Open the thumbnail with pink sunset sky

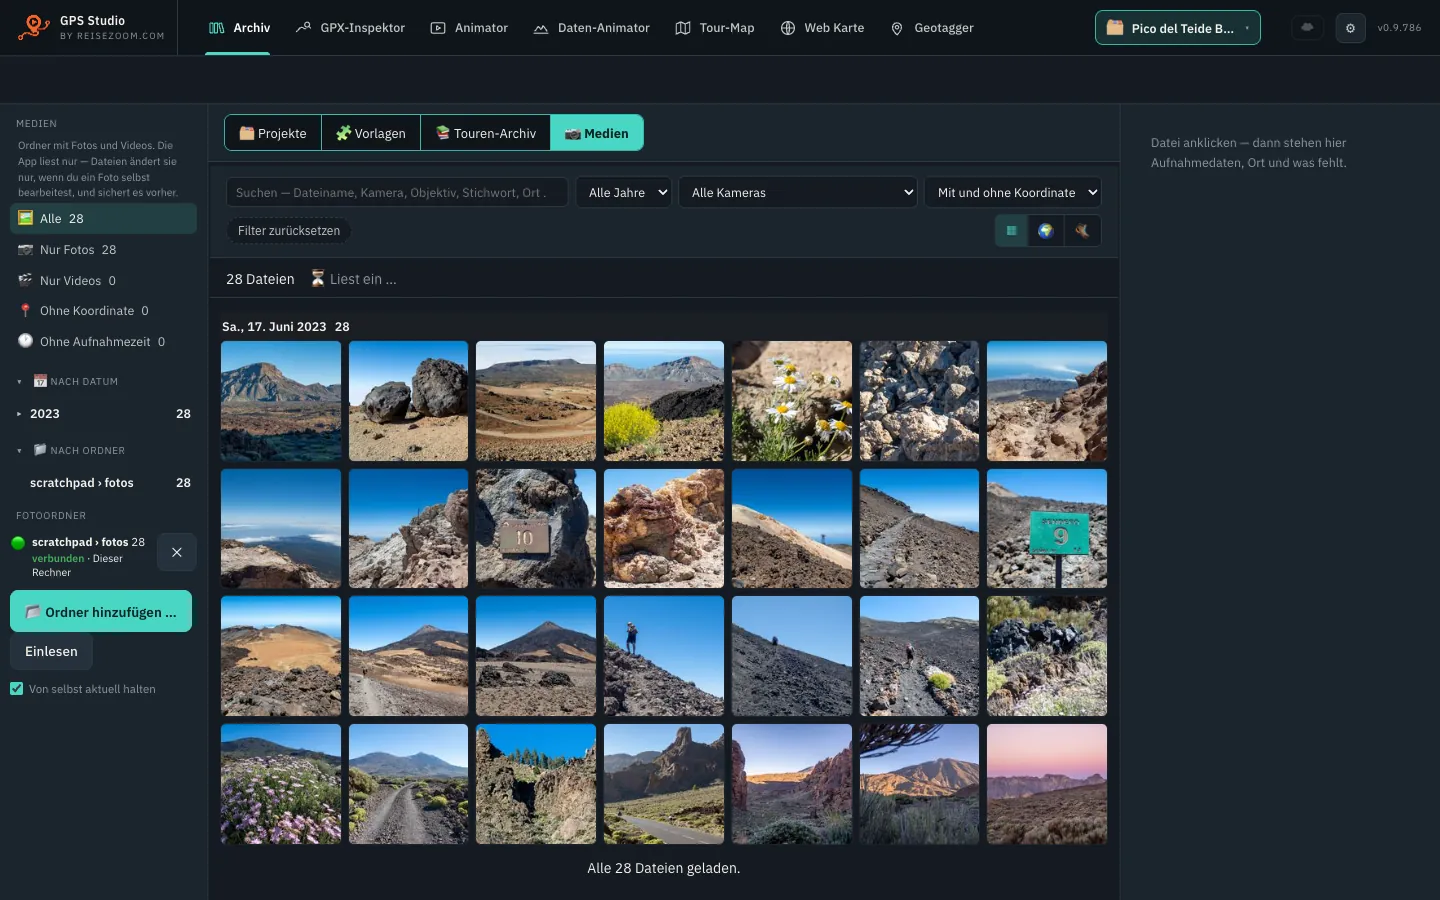click(x=1047, y=784)
